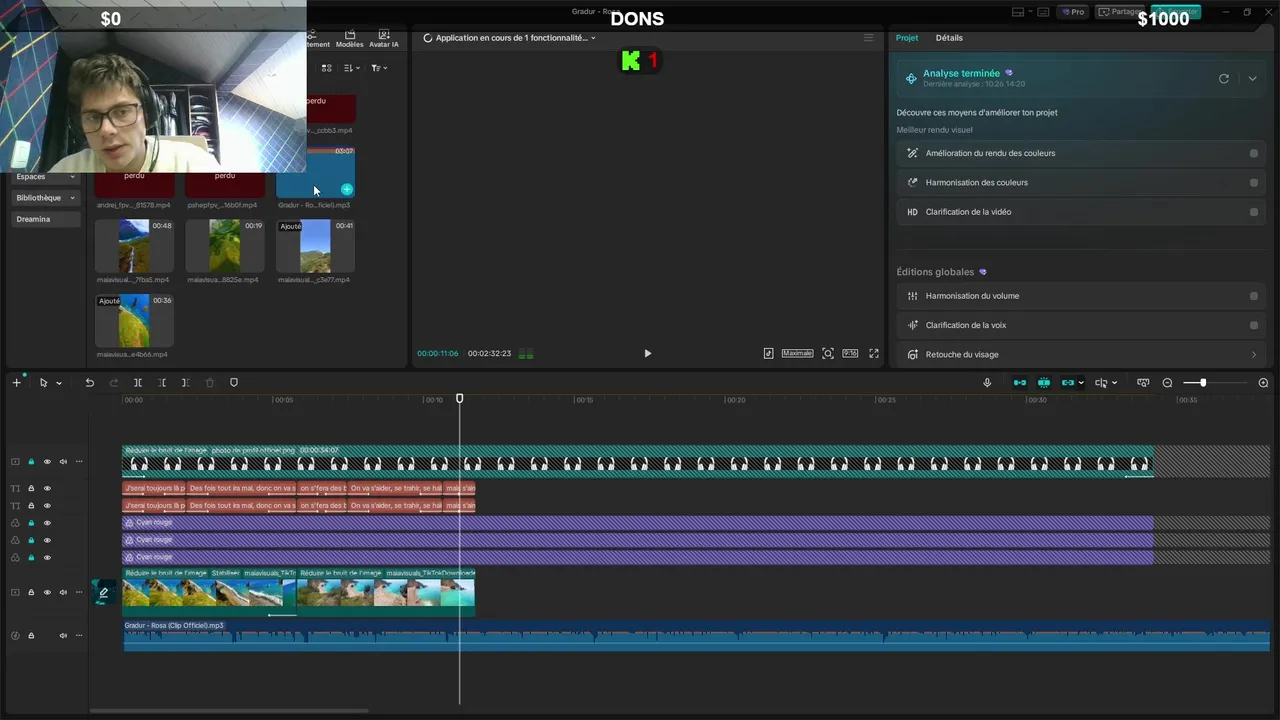Enable Clarification de la voix

pyautogui.click(x=1254, y=325)
